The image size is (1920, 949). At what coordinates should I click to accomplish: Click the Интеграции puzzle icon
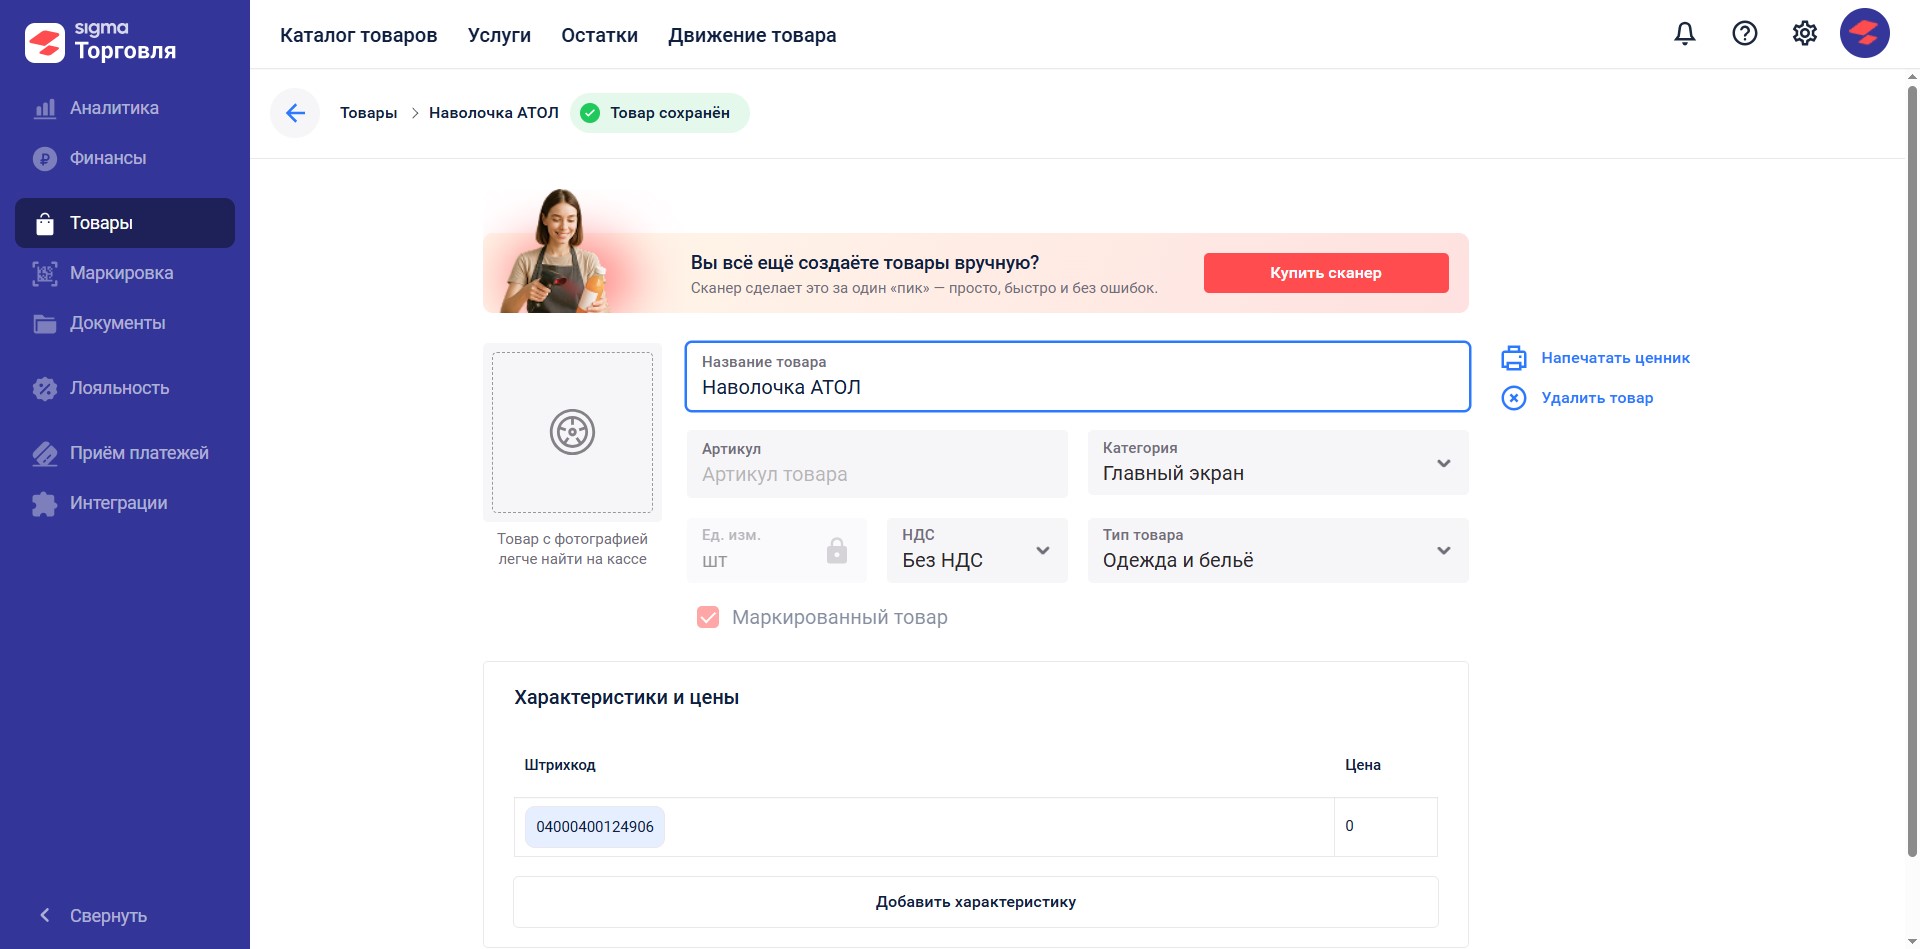point(45,503)
